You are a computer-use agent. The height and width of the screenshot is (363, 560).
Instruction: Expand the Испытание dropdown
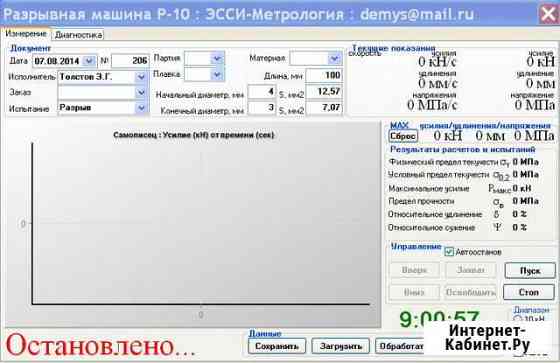point(141,108)
